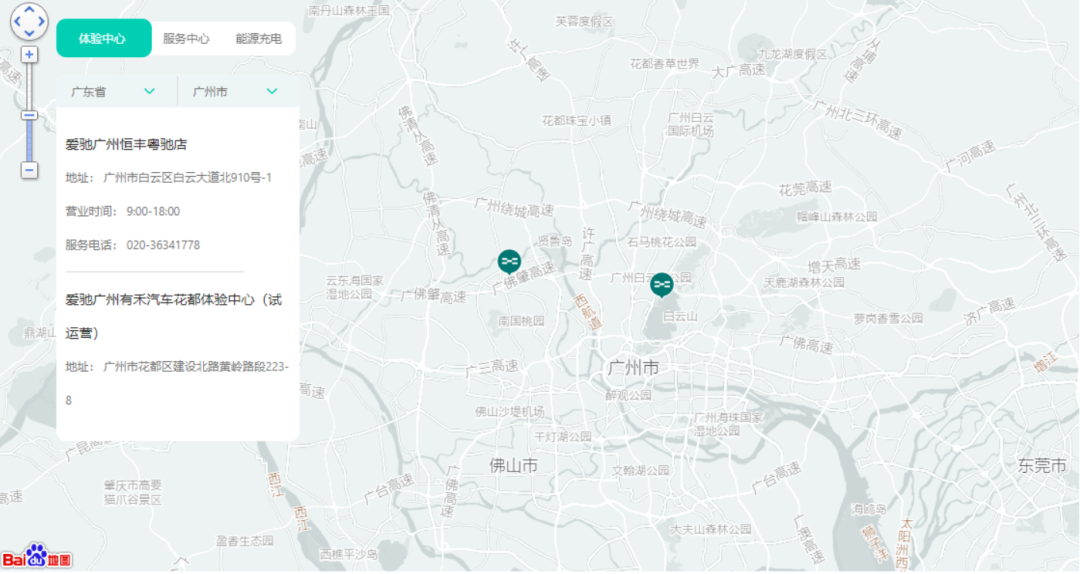Click the 西樵平沙岛 map label
The height and width of the screenshot is (574, 1080).
(x=349, y=555)
